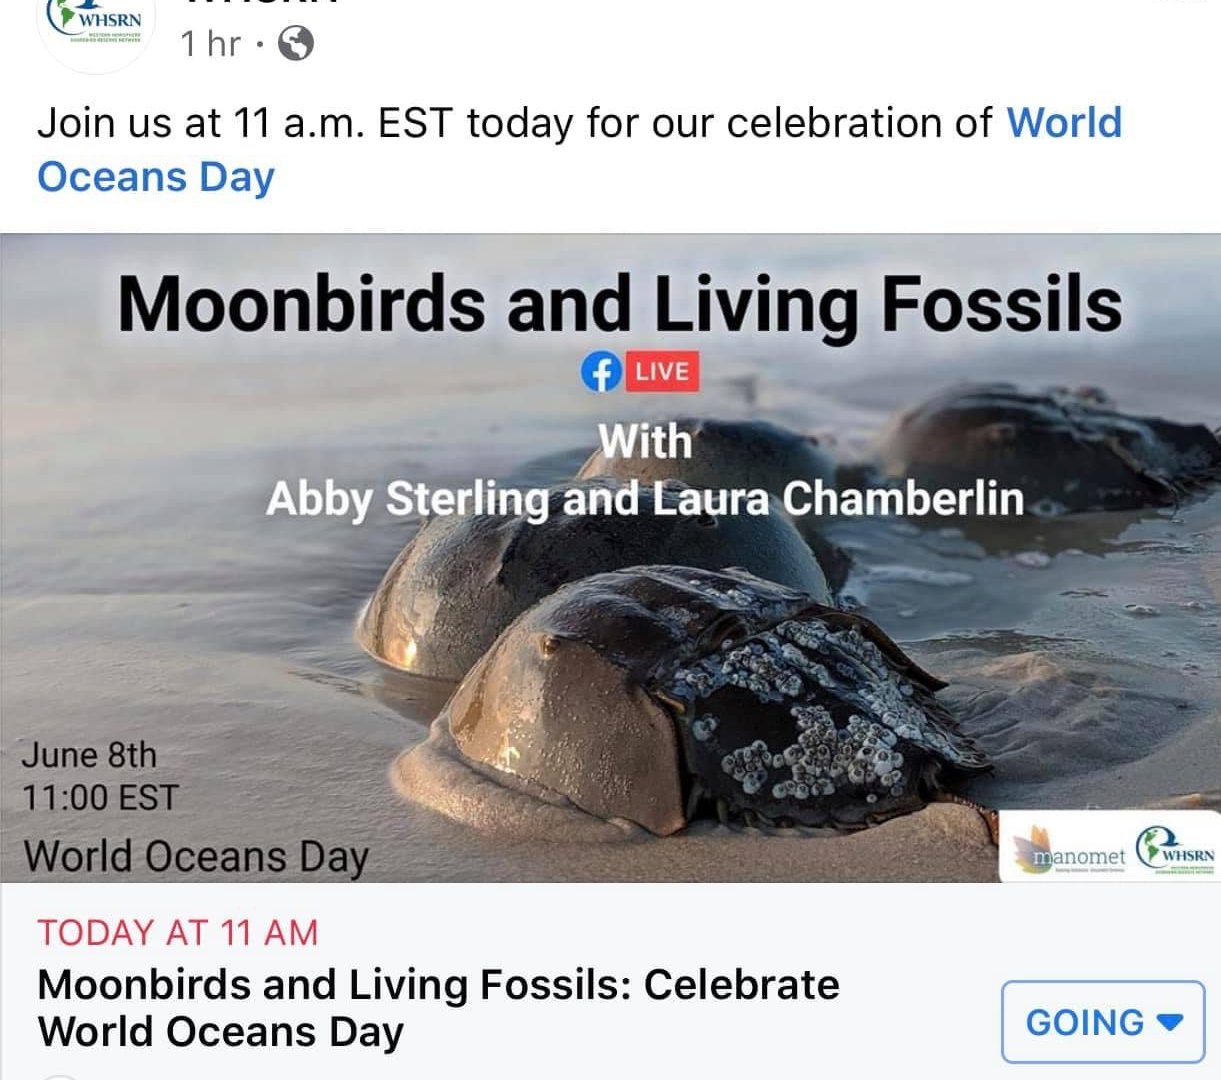
Task: Click "World Oceans Day" caption inside image
Action: 196,857
